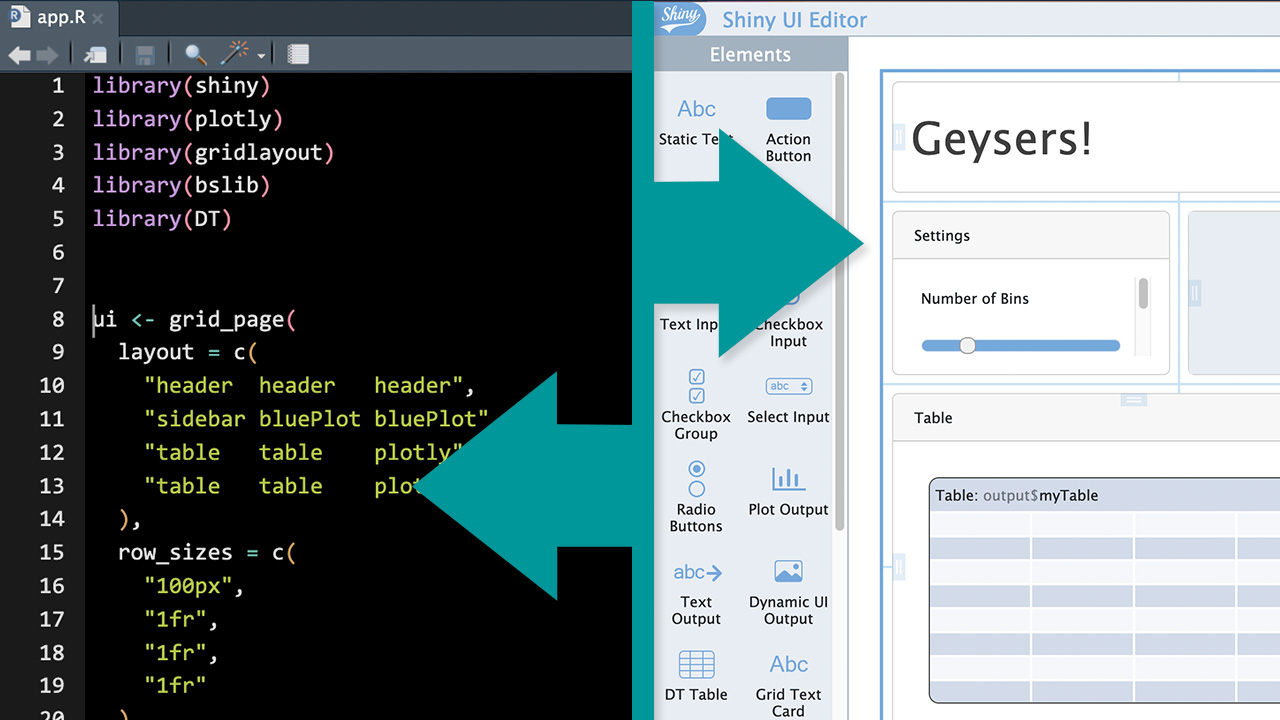
Task: Pick the Grid Text Card element
Action: (788, 665)
